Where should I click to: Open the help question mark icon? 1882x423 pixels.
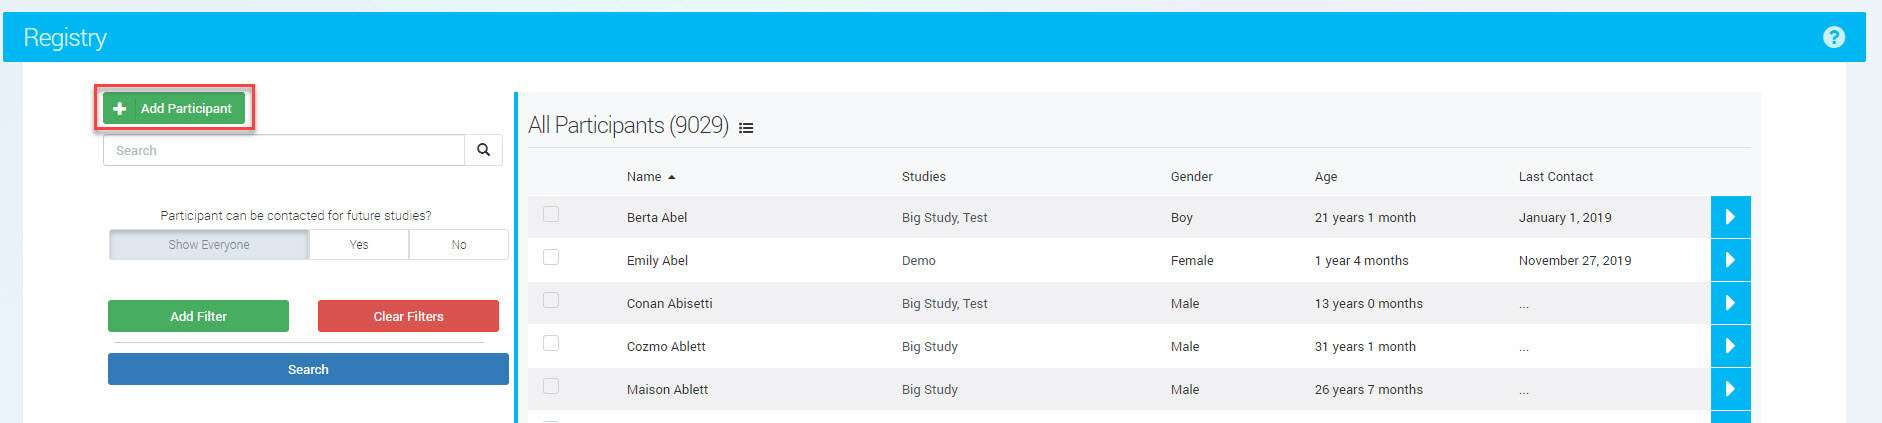tap(1833, 37)
